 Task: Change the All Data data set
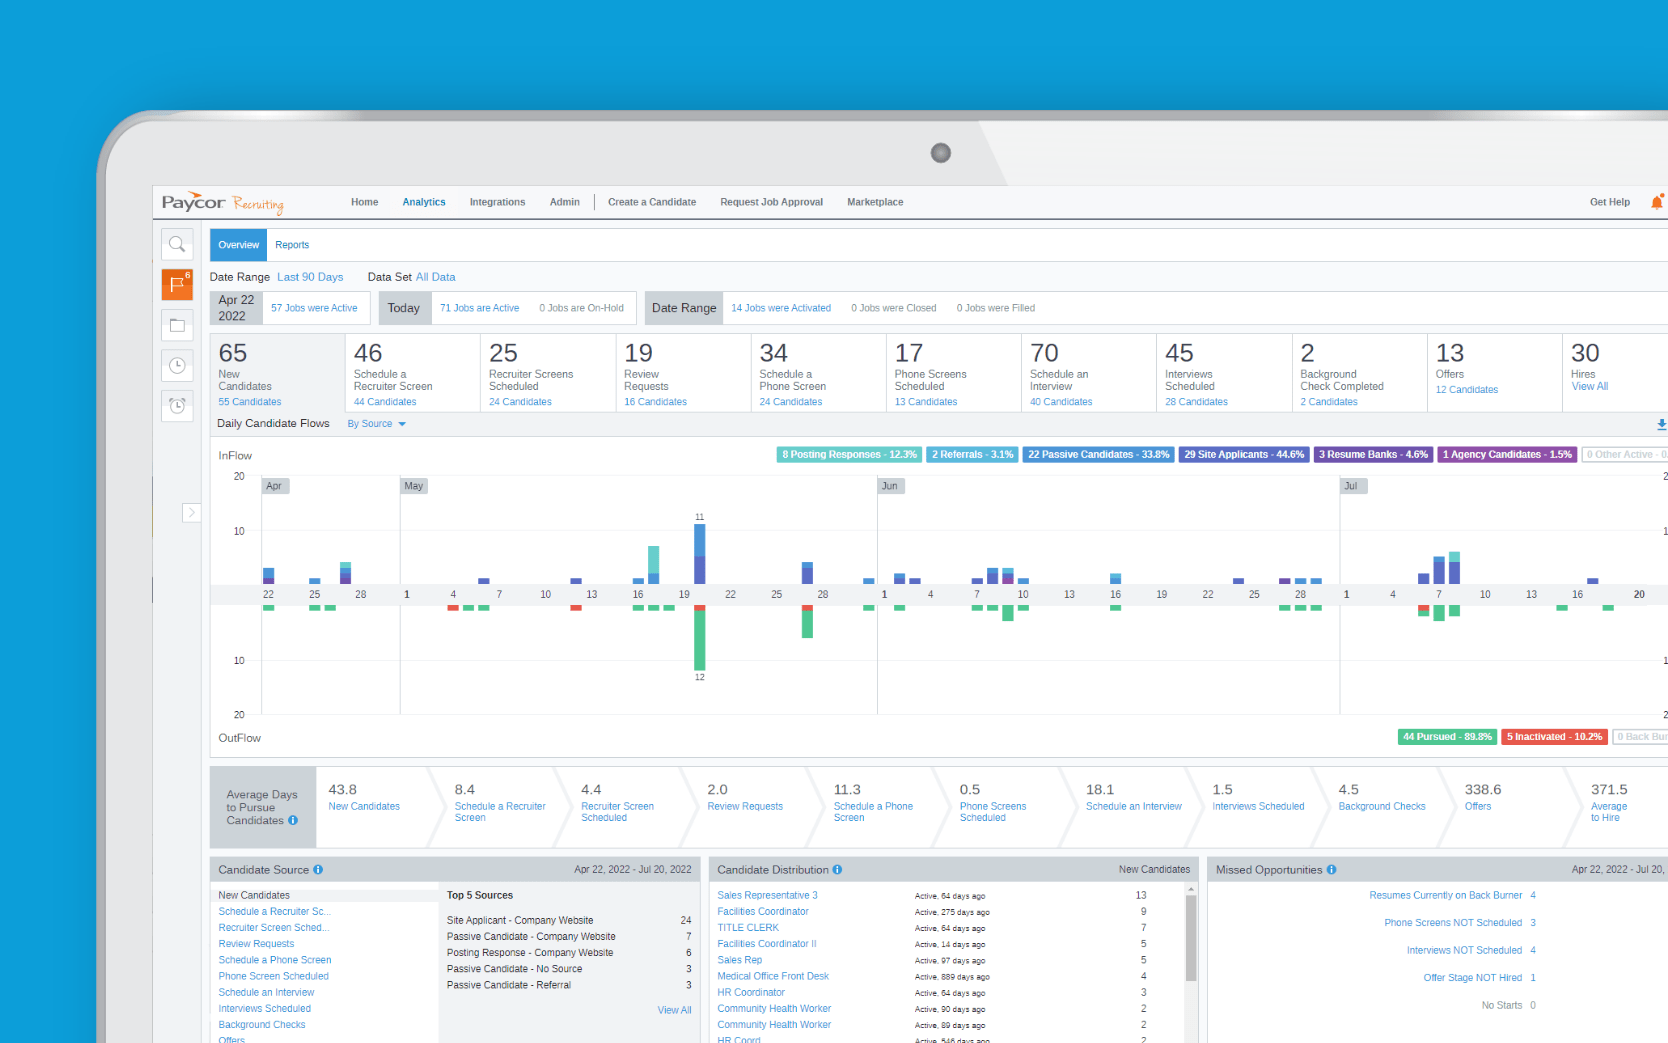click(x=435, y=277)
